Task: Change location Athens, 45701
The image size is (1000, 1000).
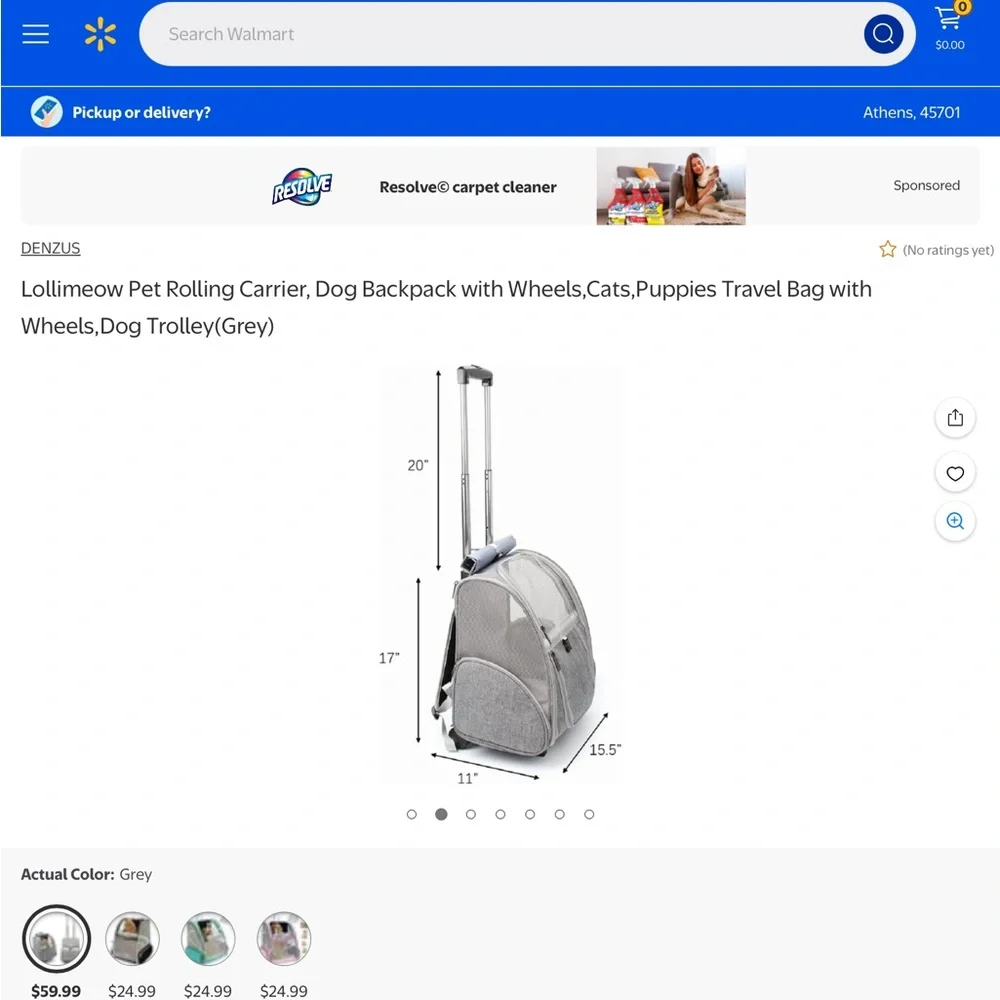Action: [911, 112]
